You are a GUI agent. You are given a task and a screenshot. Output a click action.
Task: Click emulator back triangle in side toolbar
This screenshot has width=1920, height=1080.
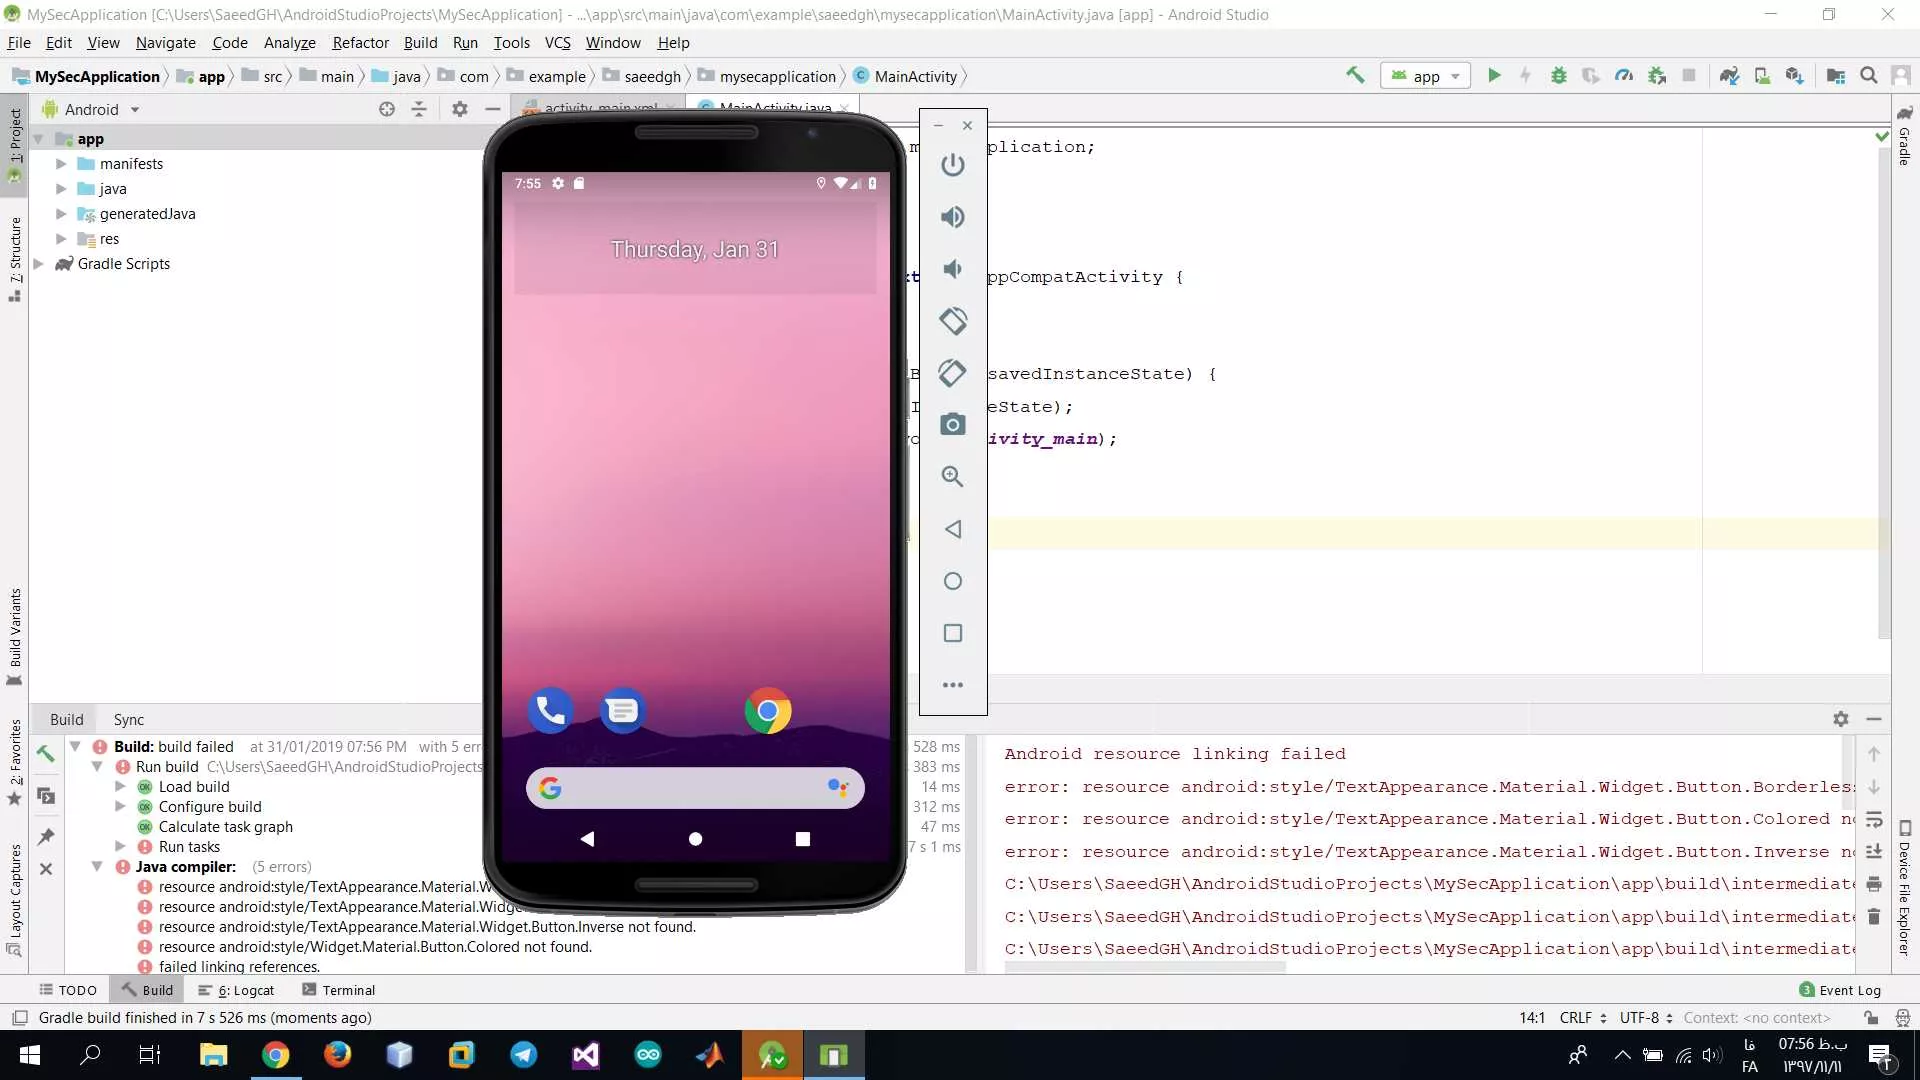(x=953, y=529)
